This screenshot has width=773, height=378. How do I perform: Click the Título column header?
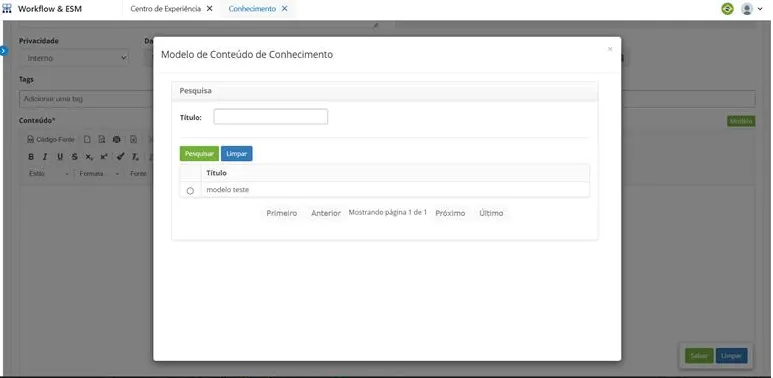(x=216, y=173)
